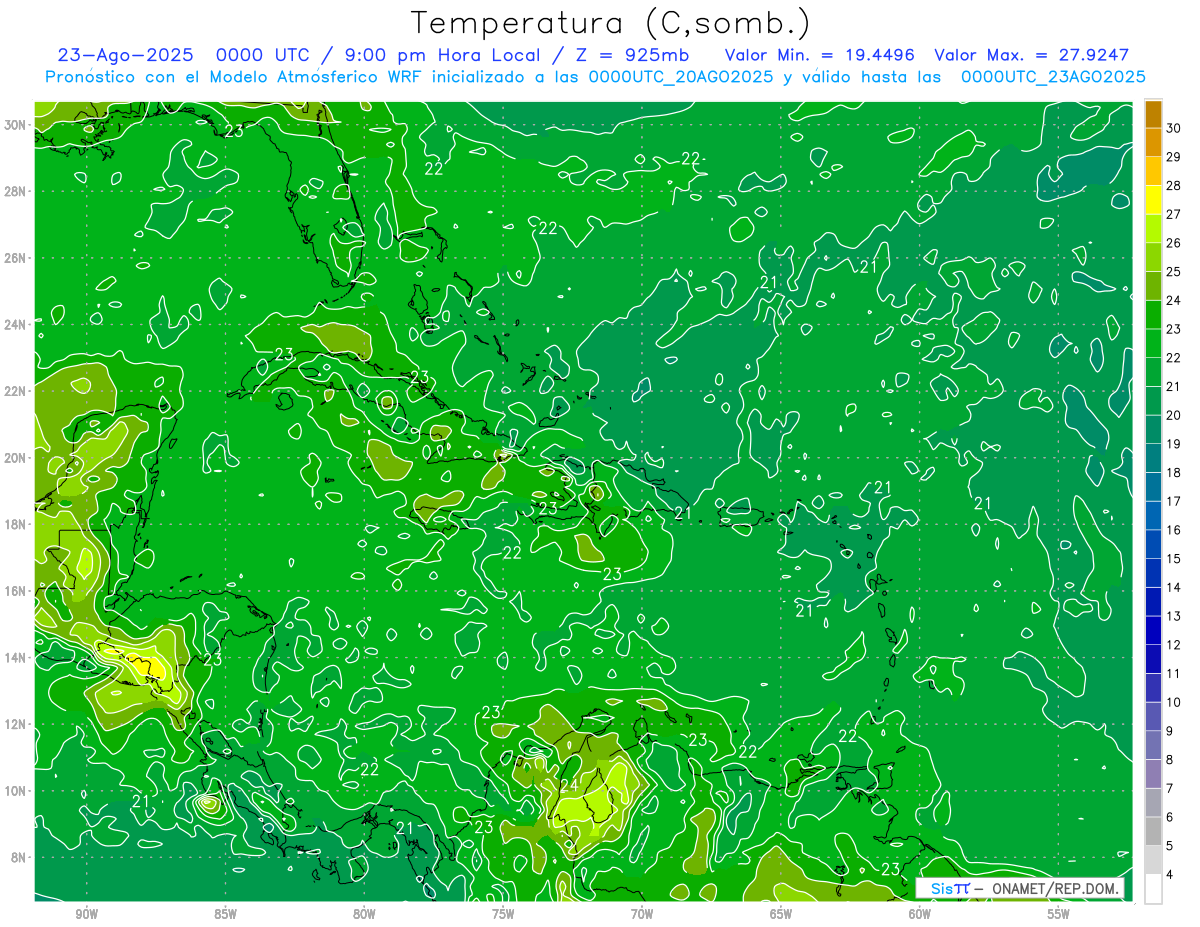Screen dimensions: 1200x927
Task: Select the teal swatch between 19 and 20
Action: click(1154, 430)
